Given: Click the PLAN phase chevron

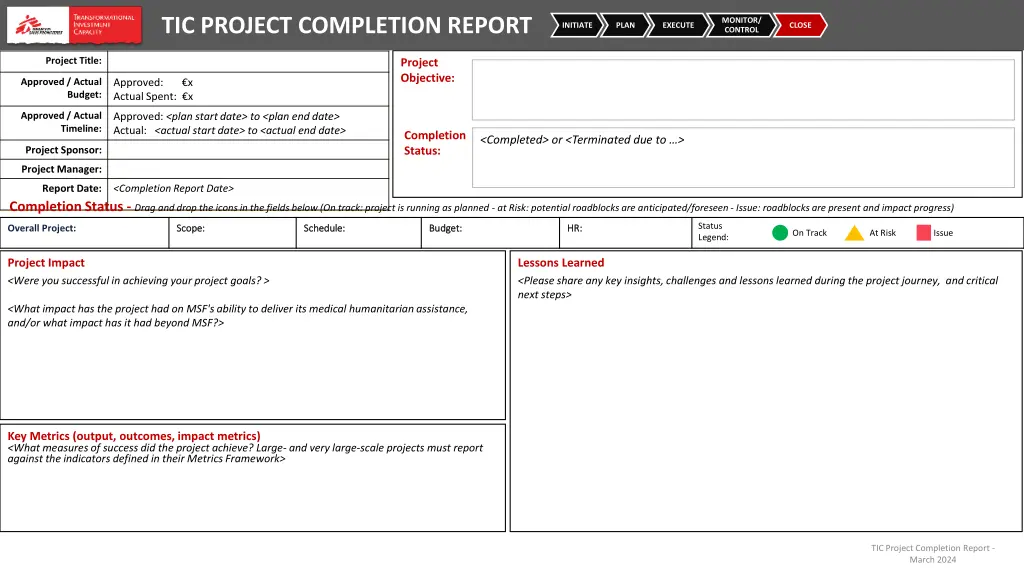Looking at the screenshot, I should pyautogui.click(x=625, y=25).
